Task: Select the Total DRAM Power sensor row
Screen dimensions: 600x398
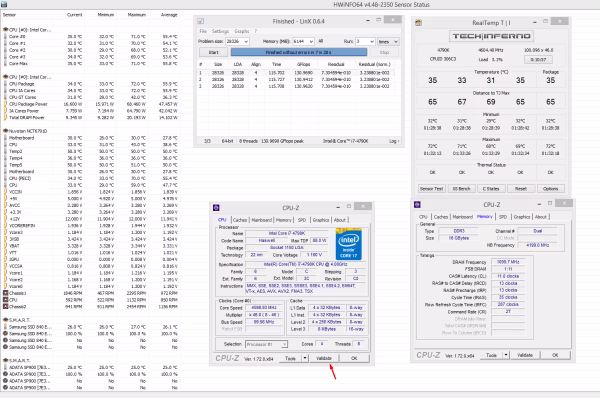Action: coord(90,117)
